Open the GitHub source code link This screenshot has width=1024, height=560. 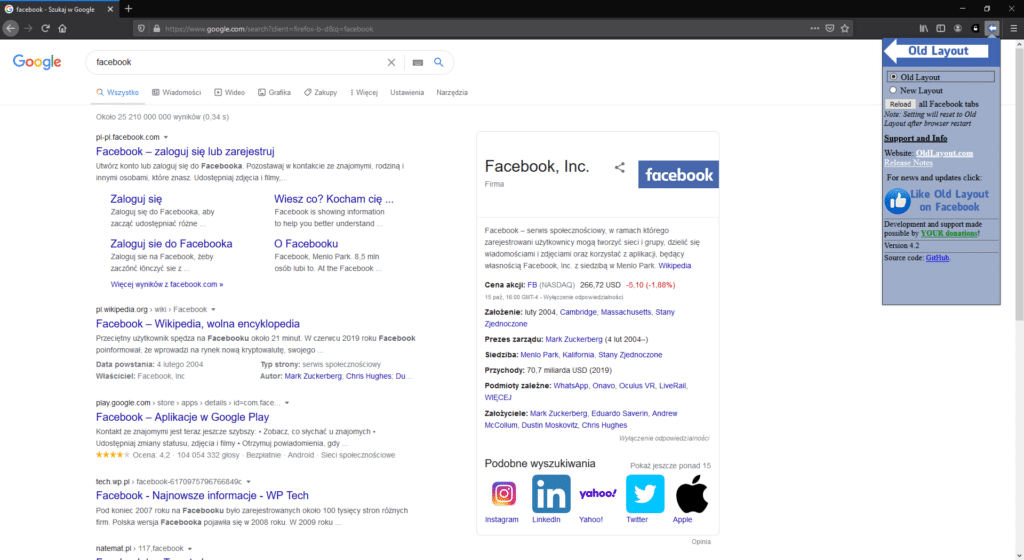937,258
